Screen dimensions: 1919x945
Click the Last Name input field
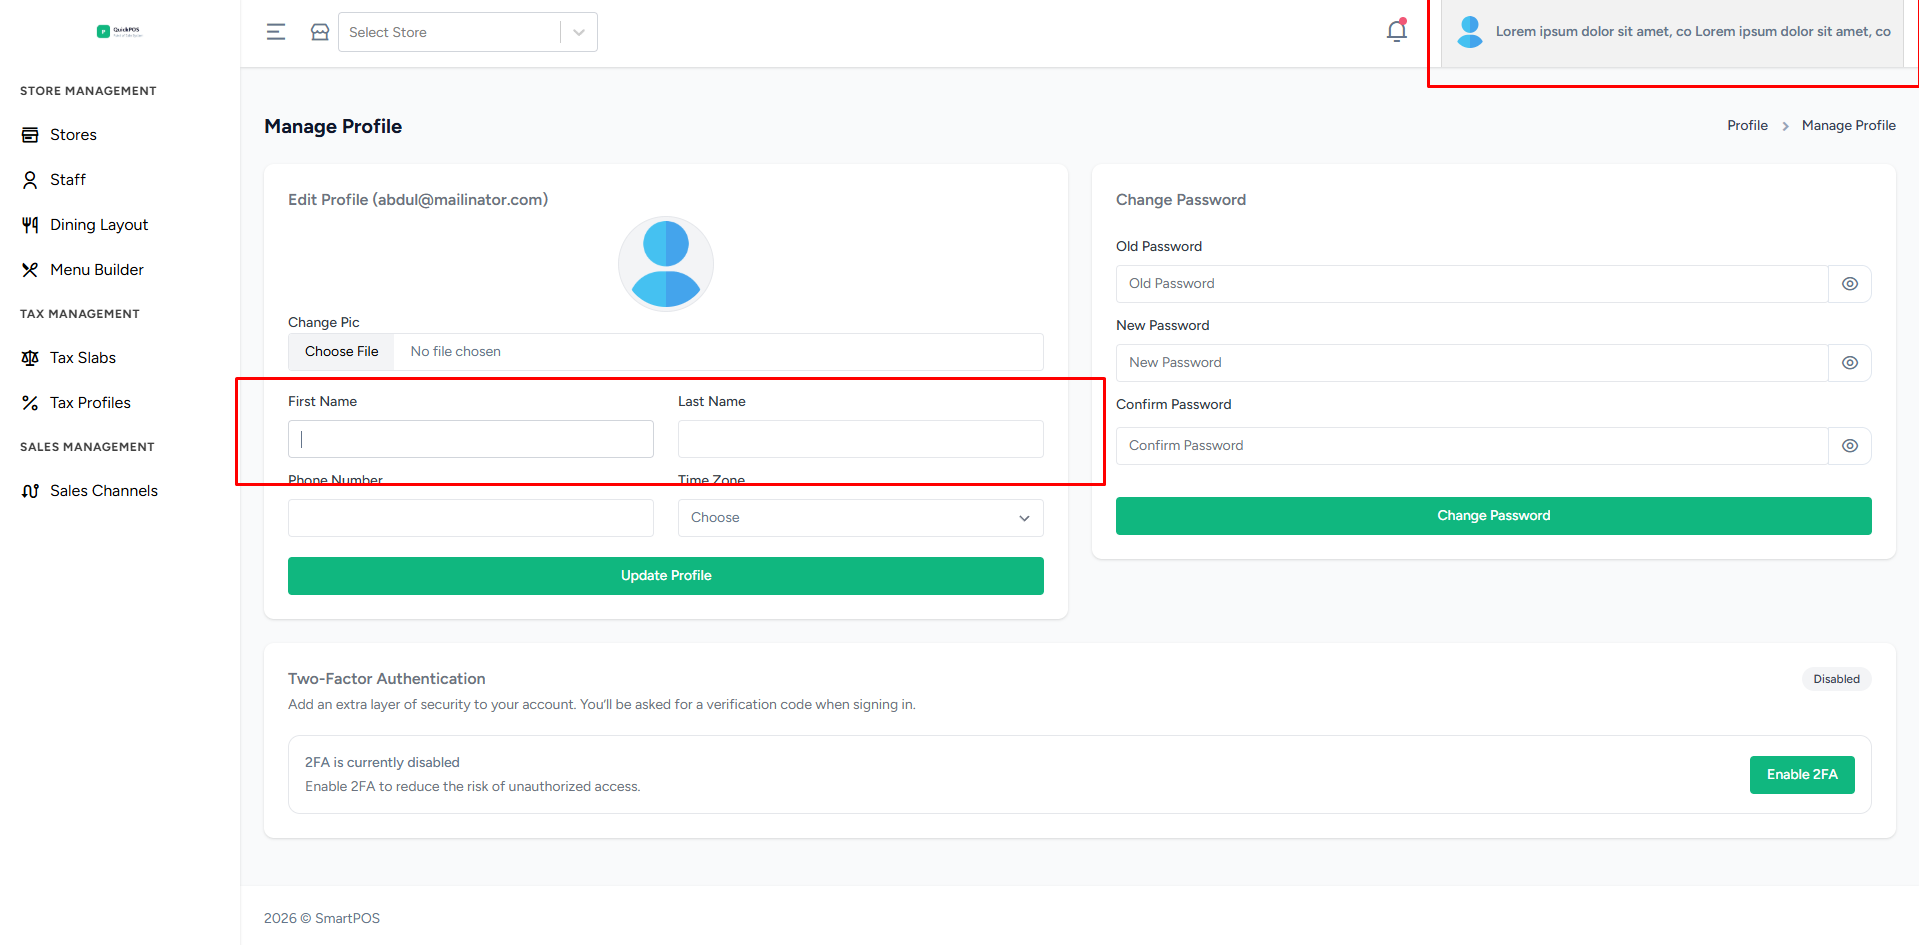860,439
